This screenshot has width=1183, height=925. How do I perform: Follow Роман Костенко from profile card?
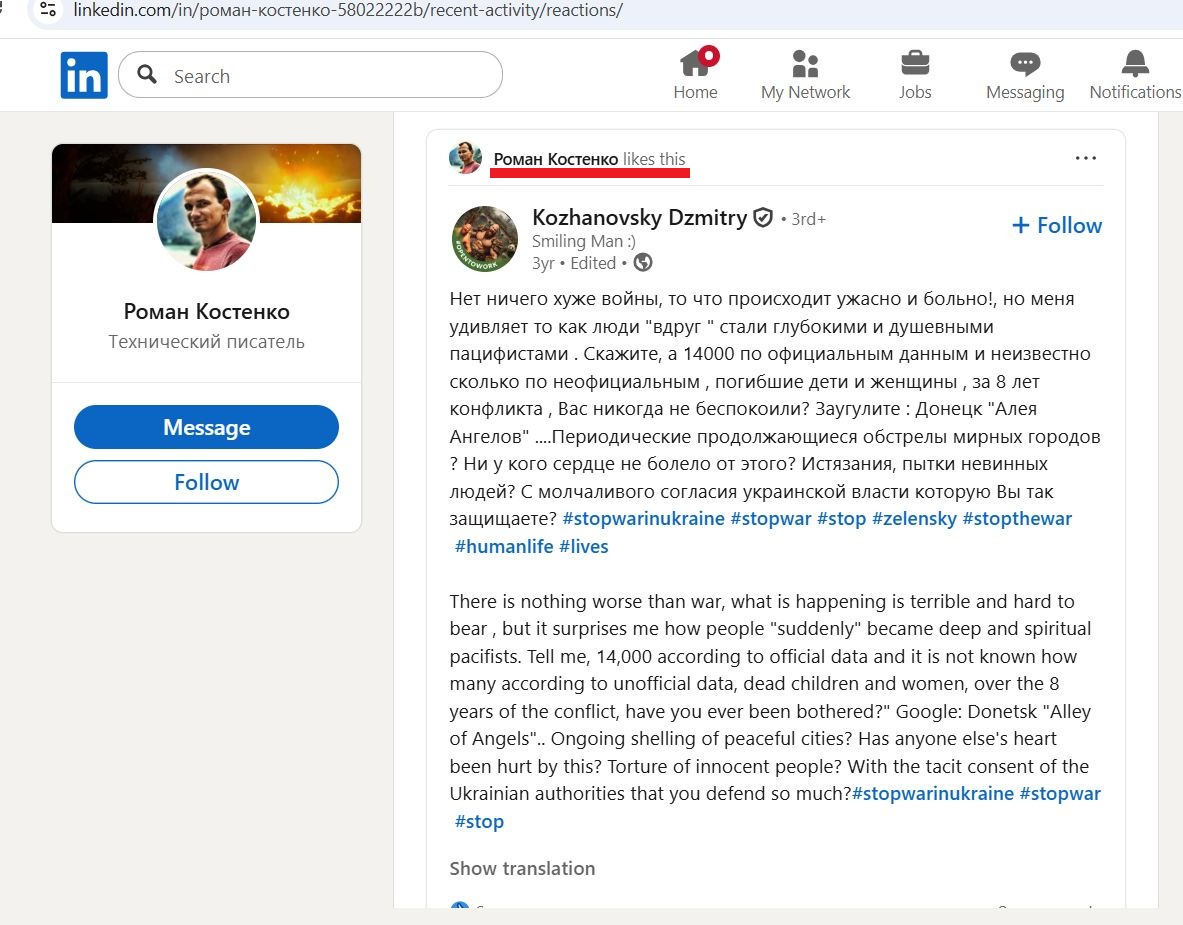[206, 482]
